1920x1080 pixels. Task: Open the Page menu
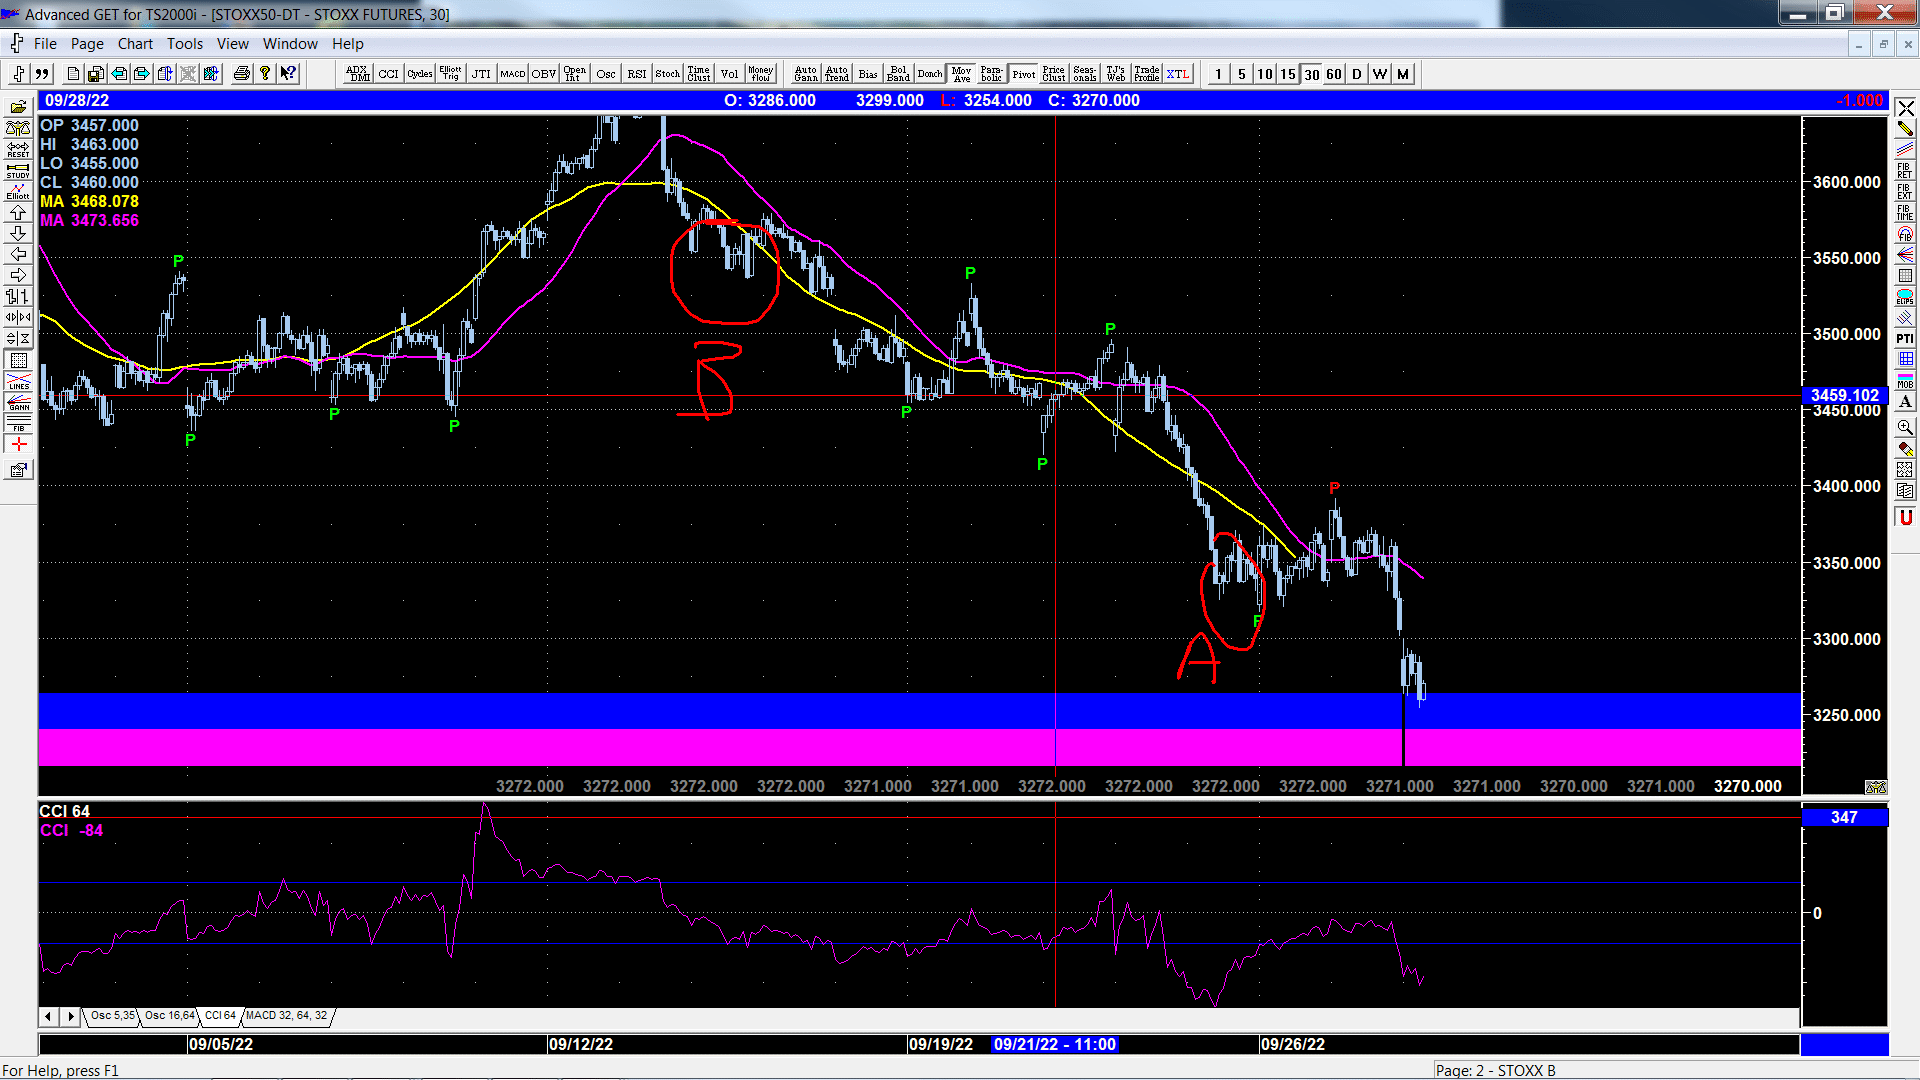(x=87, y=44)
